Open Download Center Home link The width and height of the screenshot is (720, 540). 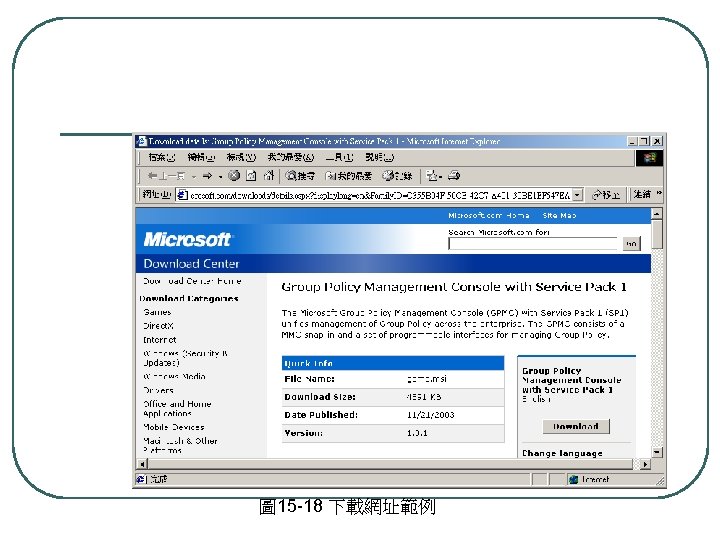click(x=192, y=281)
